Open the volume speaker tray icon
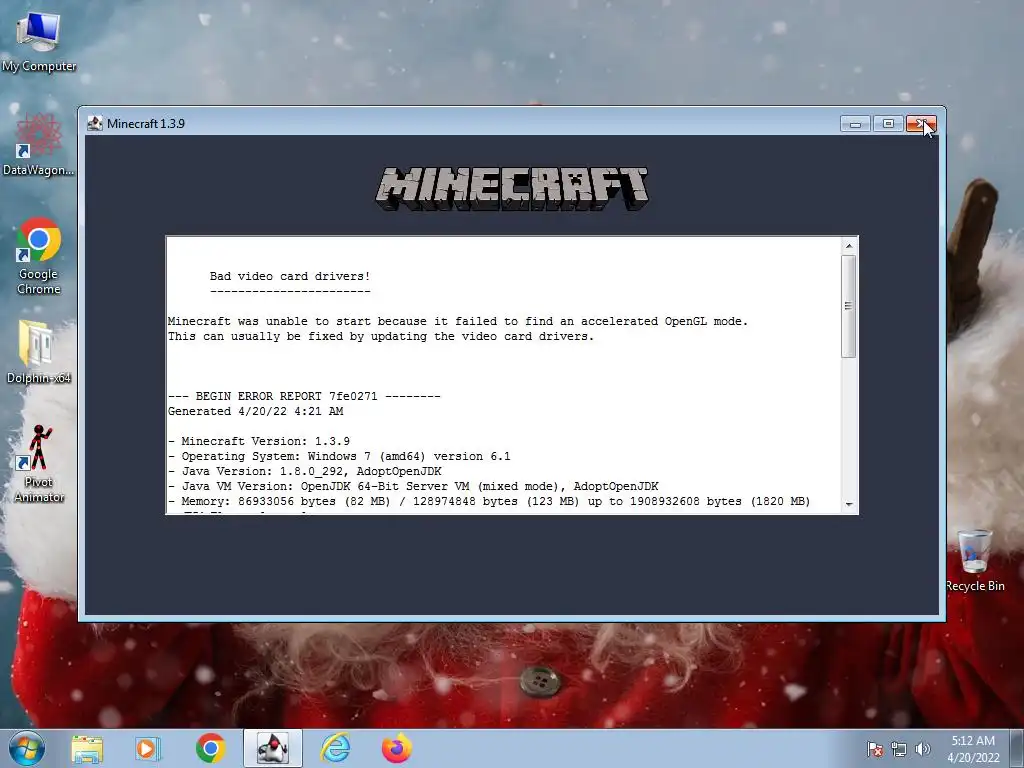The height and width of the screenshot is (768, 1024). point(922,749)
